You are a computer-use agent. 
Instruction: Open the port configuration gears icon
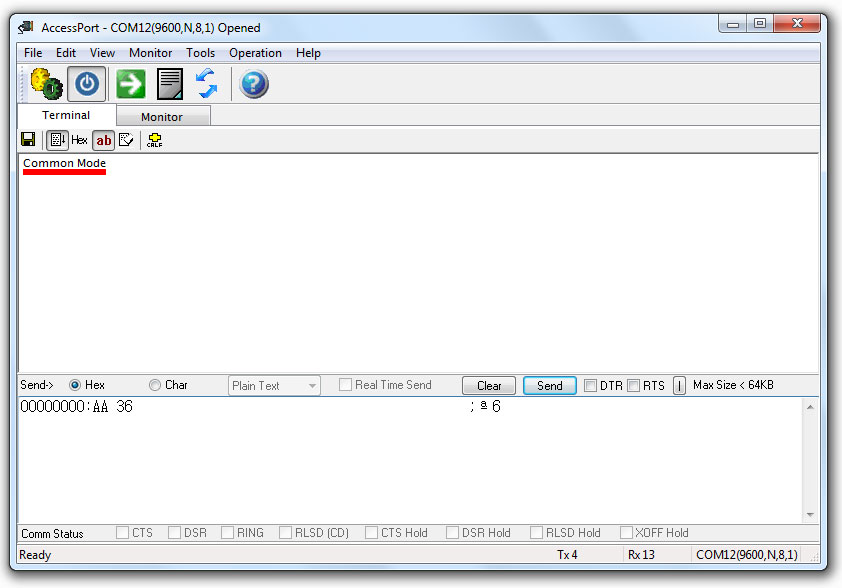point(47,84)
